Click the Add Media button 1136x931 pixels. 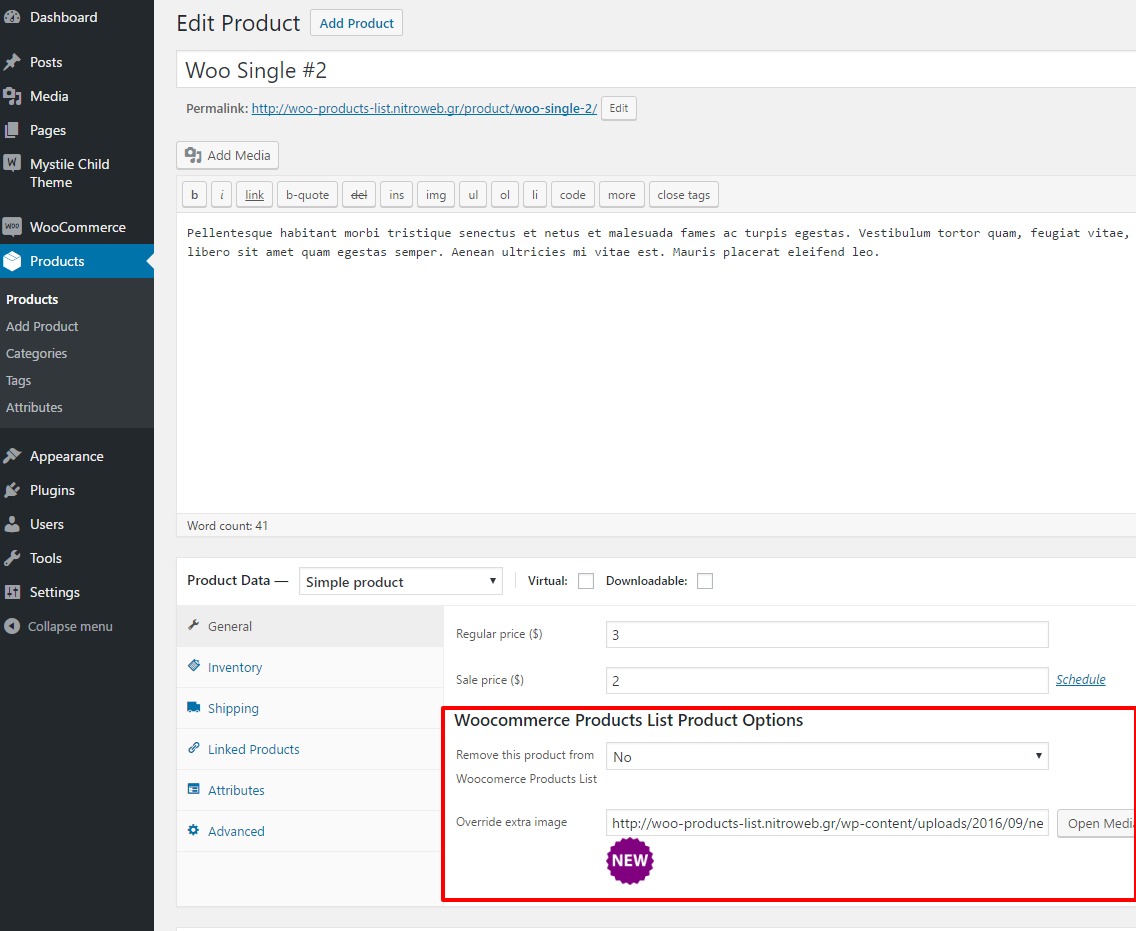[x=227, y=155]
